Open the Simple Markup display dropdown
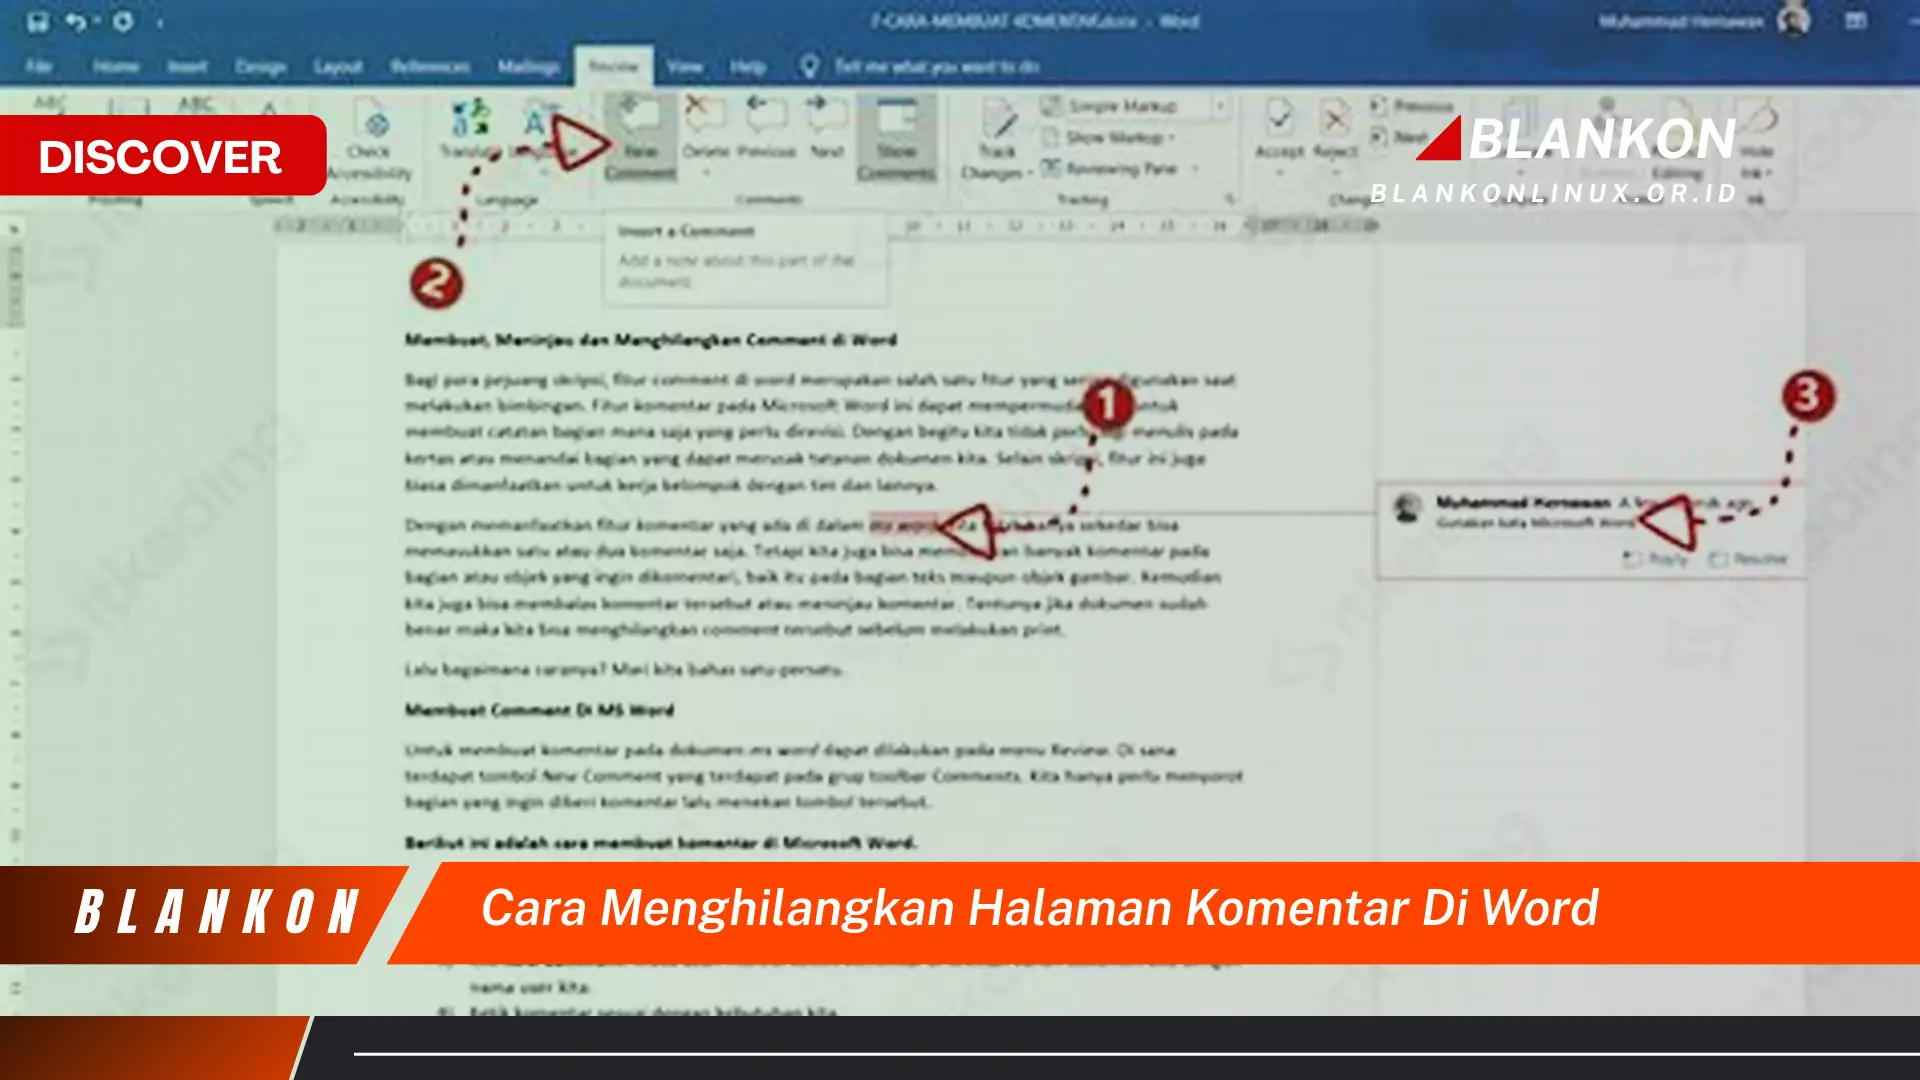Viewport: 1920px width, 1080px height. tap(1220, 105)
